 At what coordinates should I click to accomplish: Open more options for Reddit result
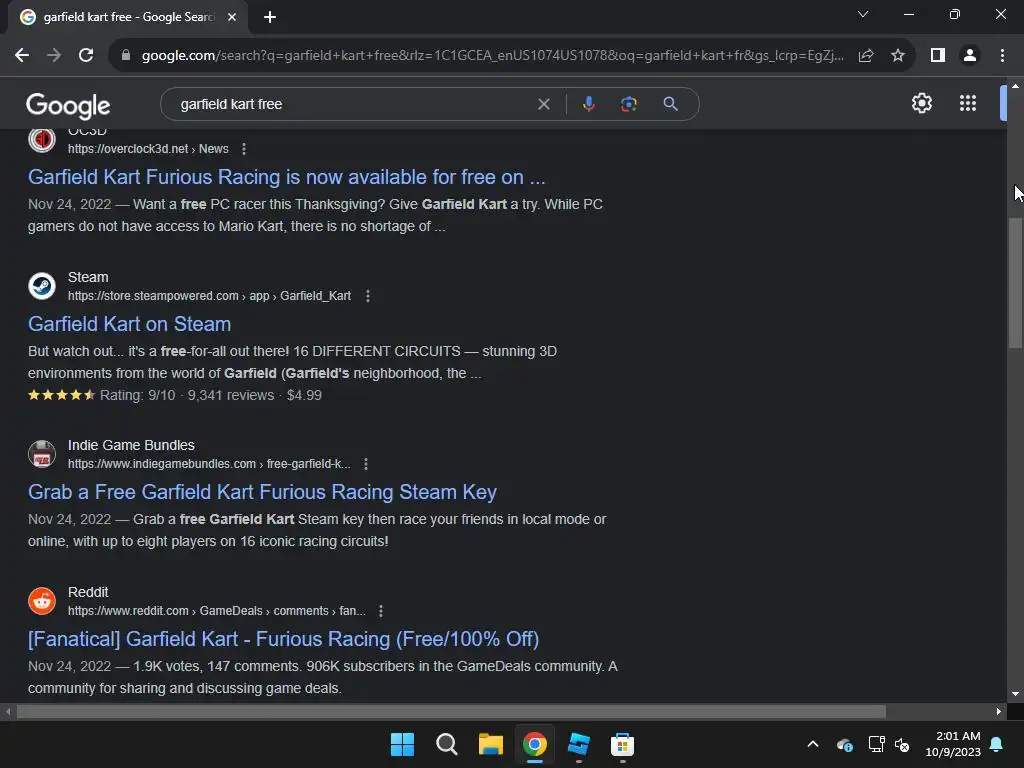[x=381, y=611]
